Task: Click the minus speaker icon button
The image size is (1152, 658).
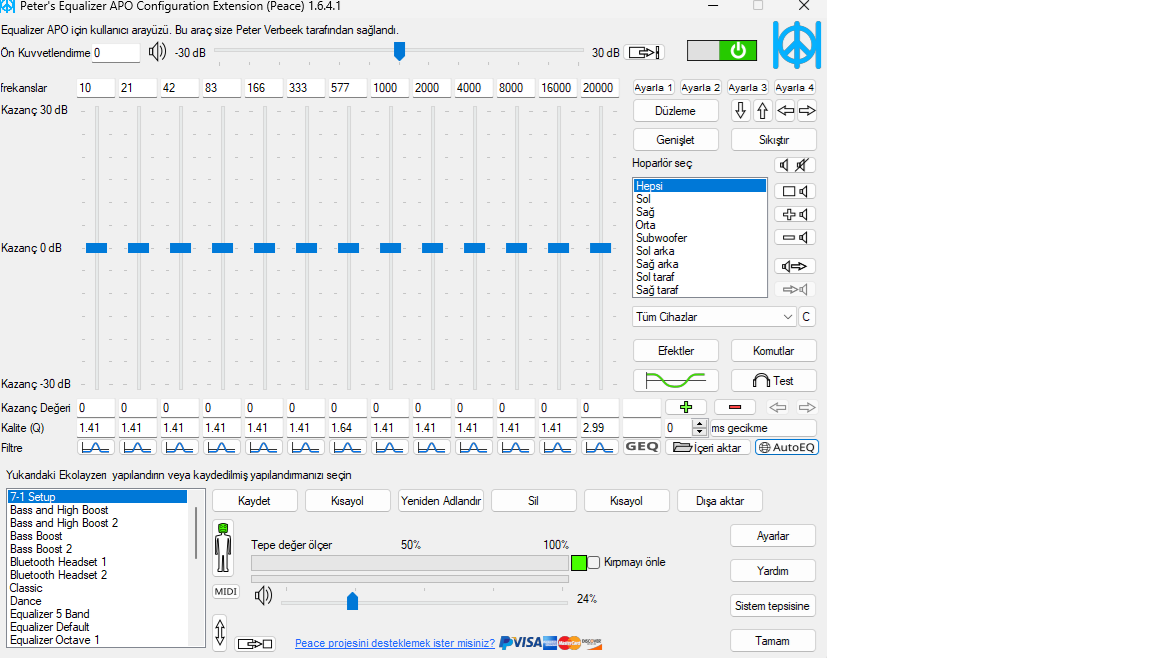Action: 795,237
